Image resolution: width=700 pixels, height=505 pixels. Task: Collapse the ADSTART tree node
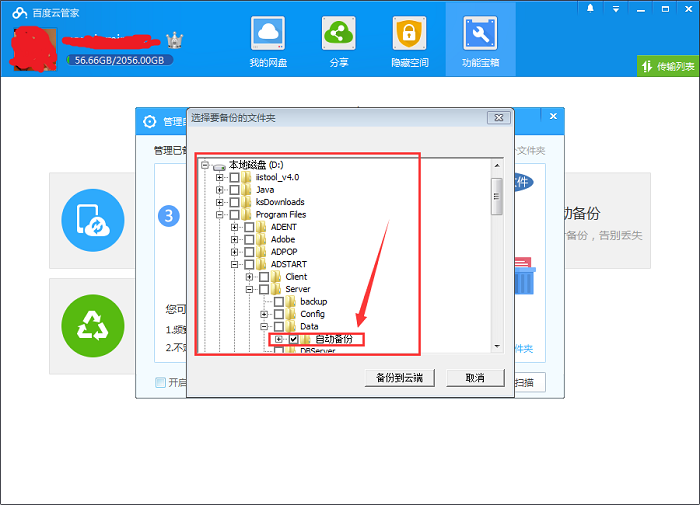coord(234,264)
